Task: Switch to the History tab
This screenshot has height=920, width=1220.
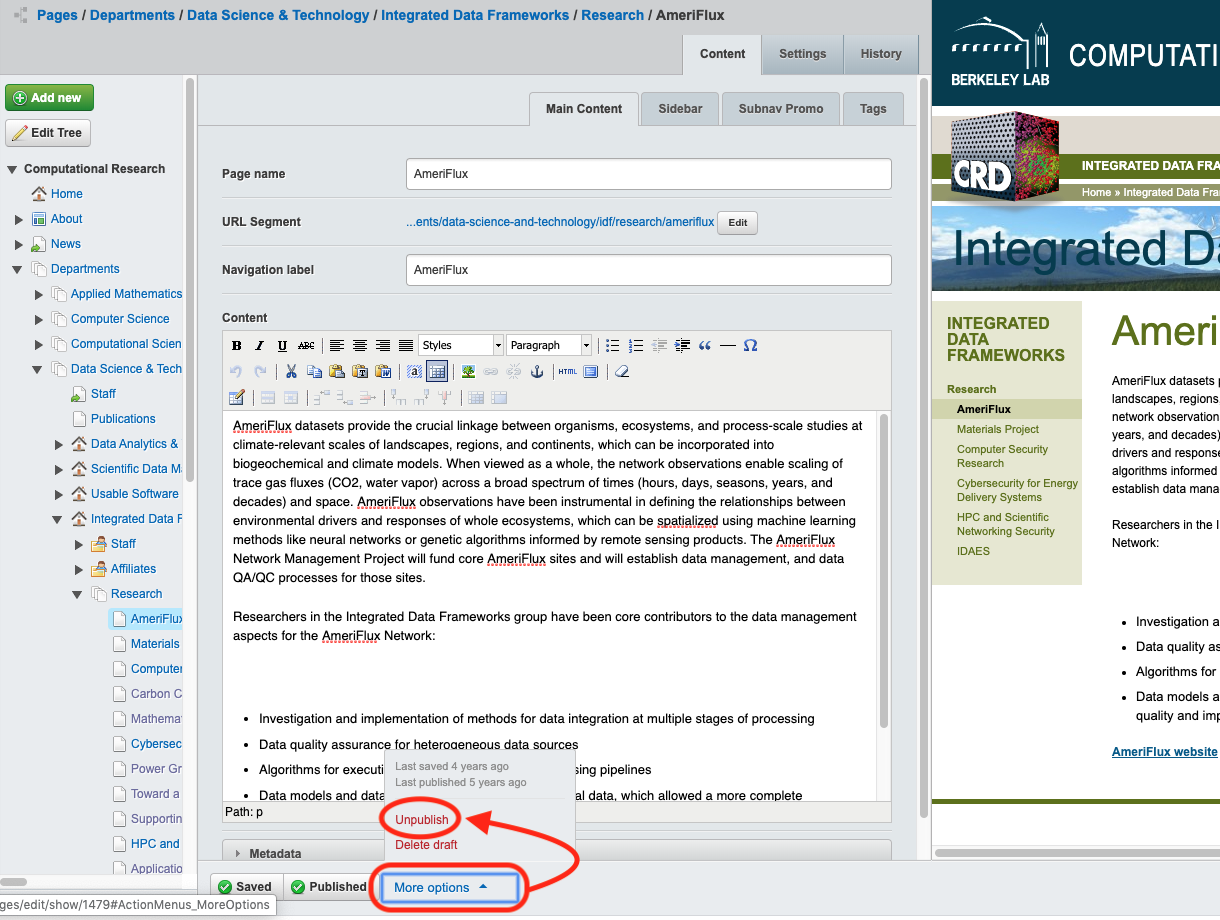Action: pos(881,54)
